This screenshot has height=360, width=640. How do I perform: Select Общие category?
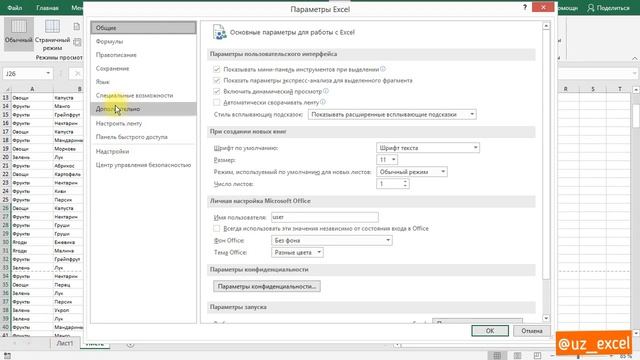[x=143, y=28]
